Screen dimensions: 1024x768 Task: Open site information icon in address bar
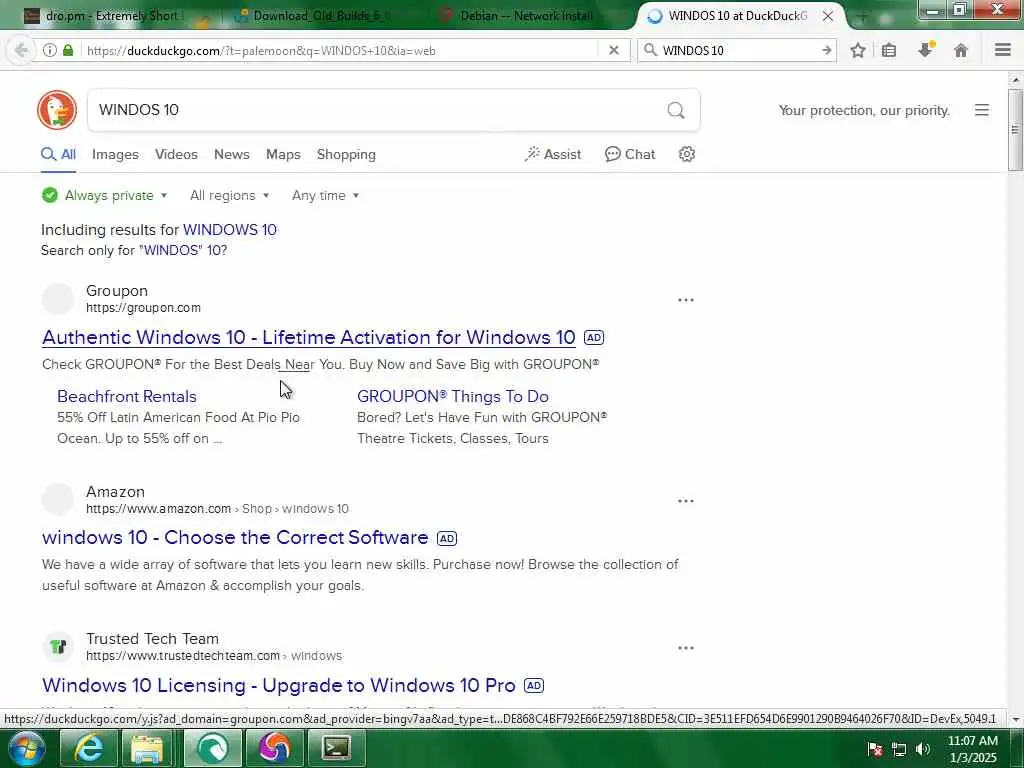(50, 50)
